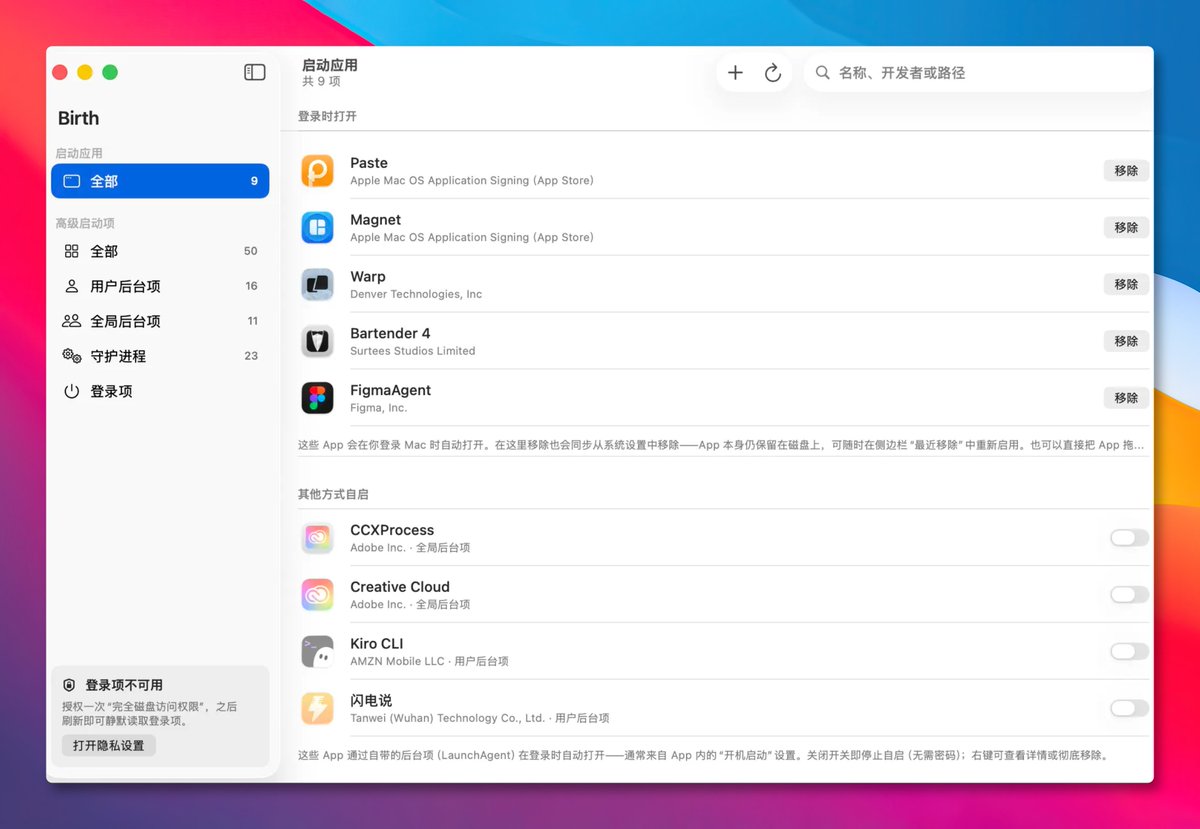Viewport: 1200px width, 829px height.
Task: Click the Paste app name text
Action: (369, 163)
